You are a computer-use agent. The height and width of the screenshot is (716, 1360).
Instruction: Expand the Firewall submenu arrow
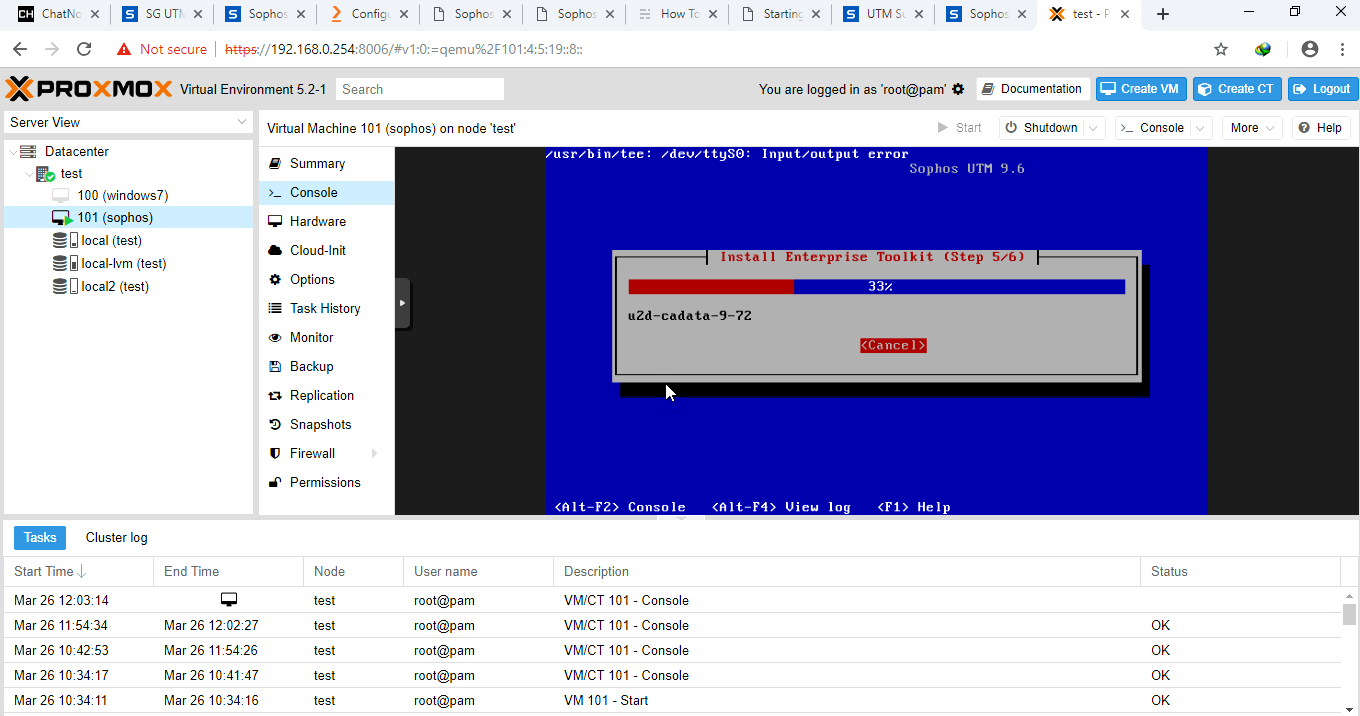tap(375, 453)
